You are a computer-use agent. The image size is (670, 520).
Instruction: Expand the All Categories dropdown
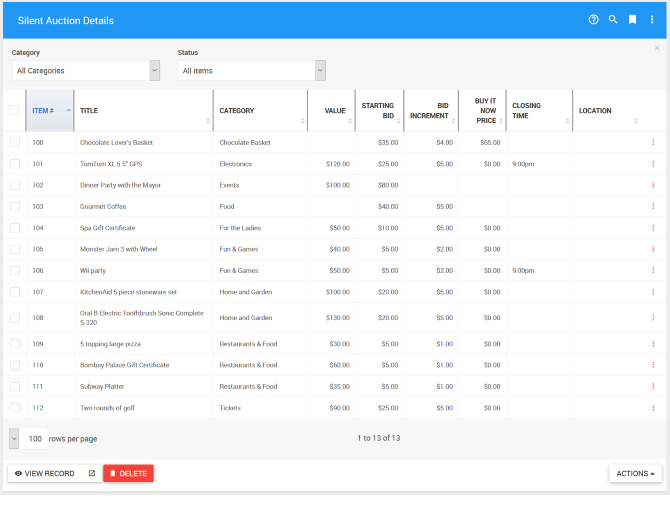[86, 71]
